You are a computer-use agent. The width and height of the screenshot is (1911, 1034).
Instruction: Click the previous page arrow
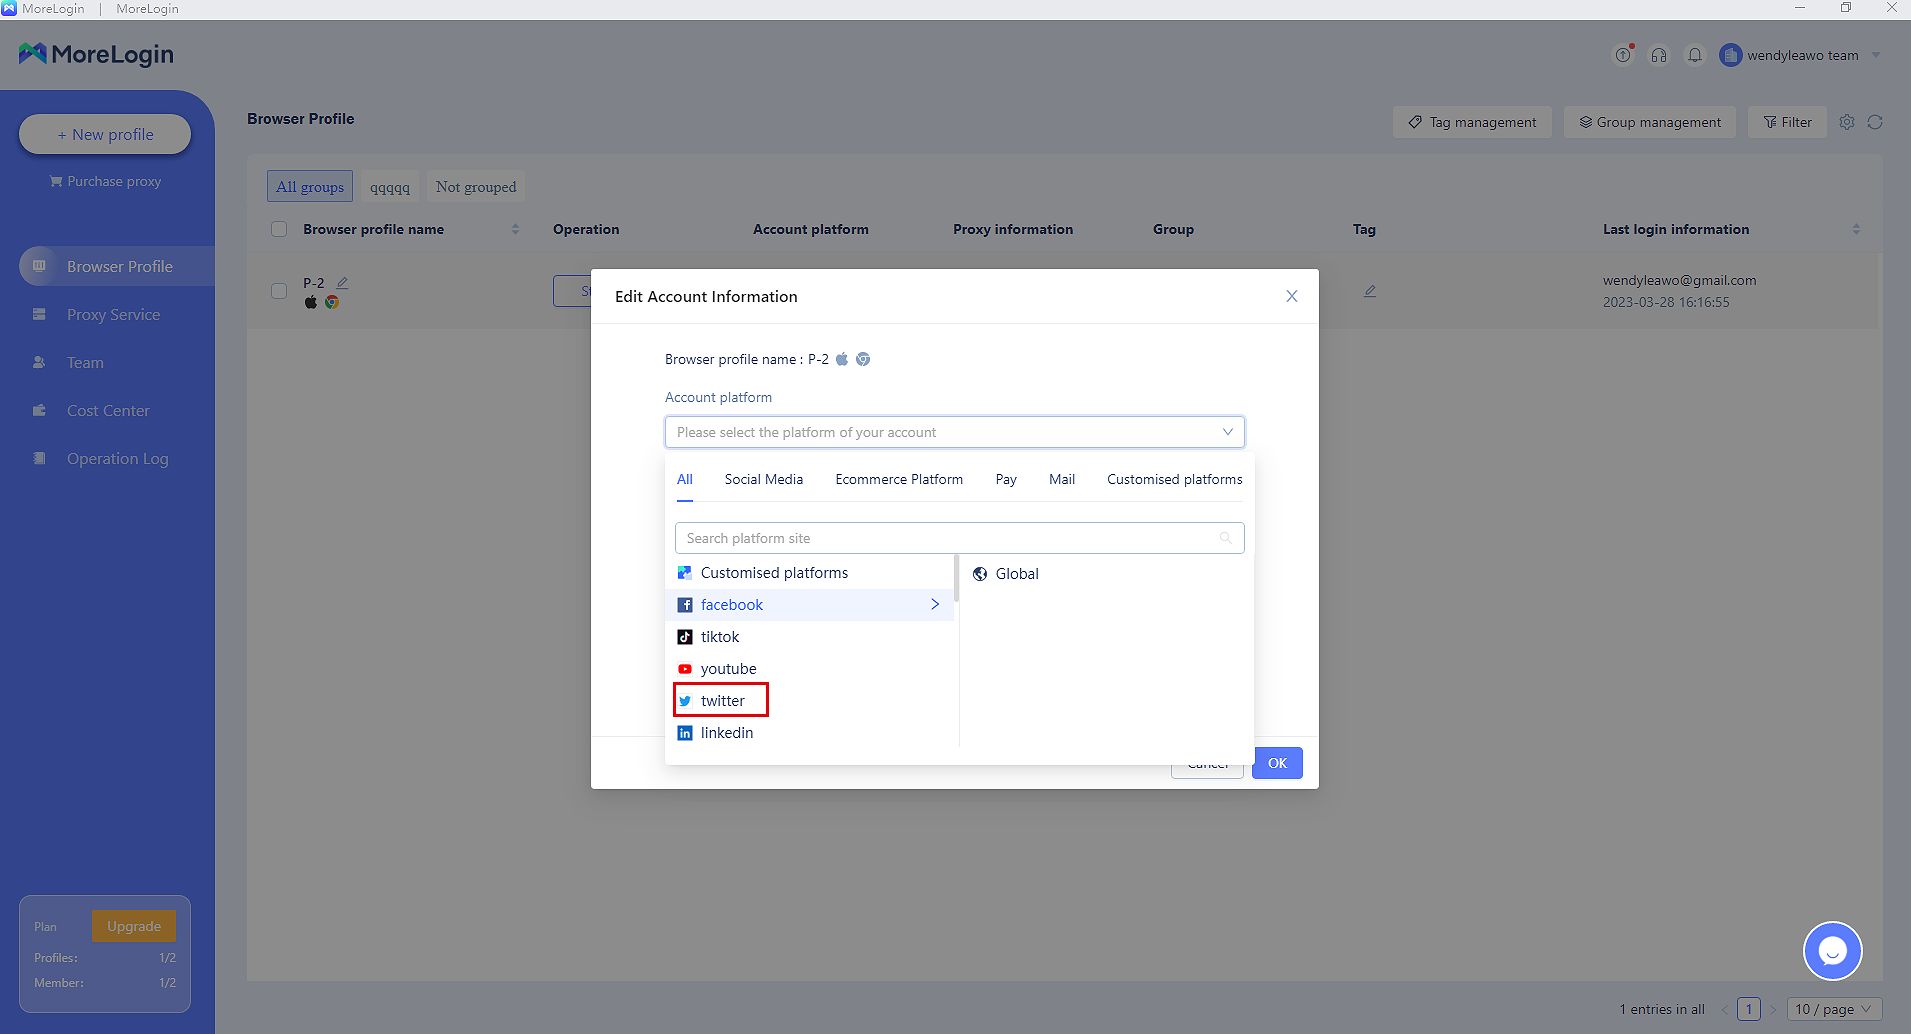tap(1724, 1009)
